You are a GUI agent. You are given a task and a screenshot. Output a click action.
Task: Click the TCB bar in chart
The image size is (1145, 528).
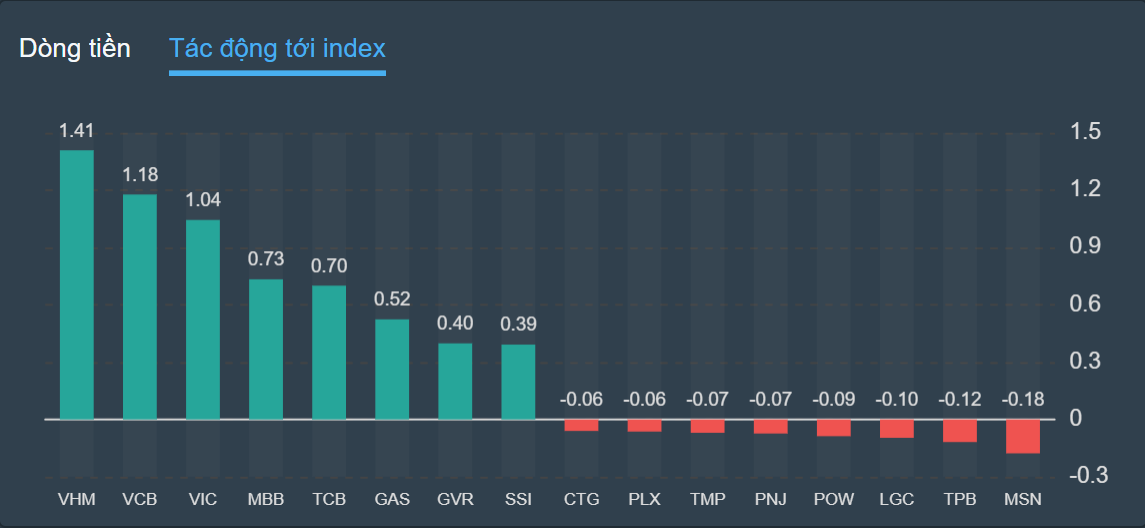point(329,352)
